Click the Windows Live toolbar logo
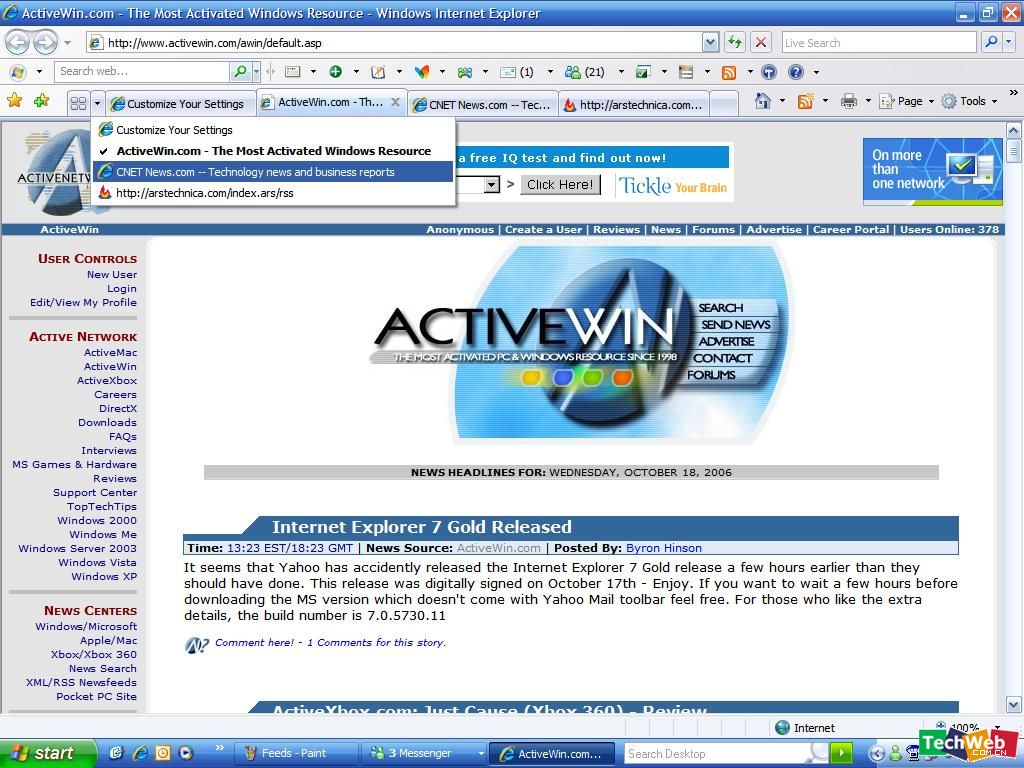 pyautogui.click(x=18, y=72)
